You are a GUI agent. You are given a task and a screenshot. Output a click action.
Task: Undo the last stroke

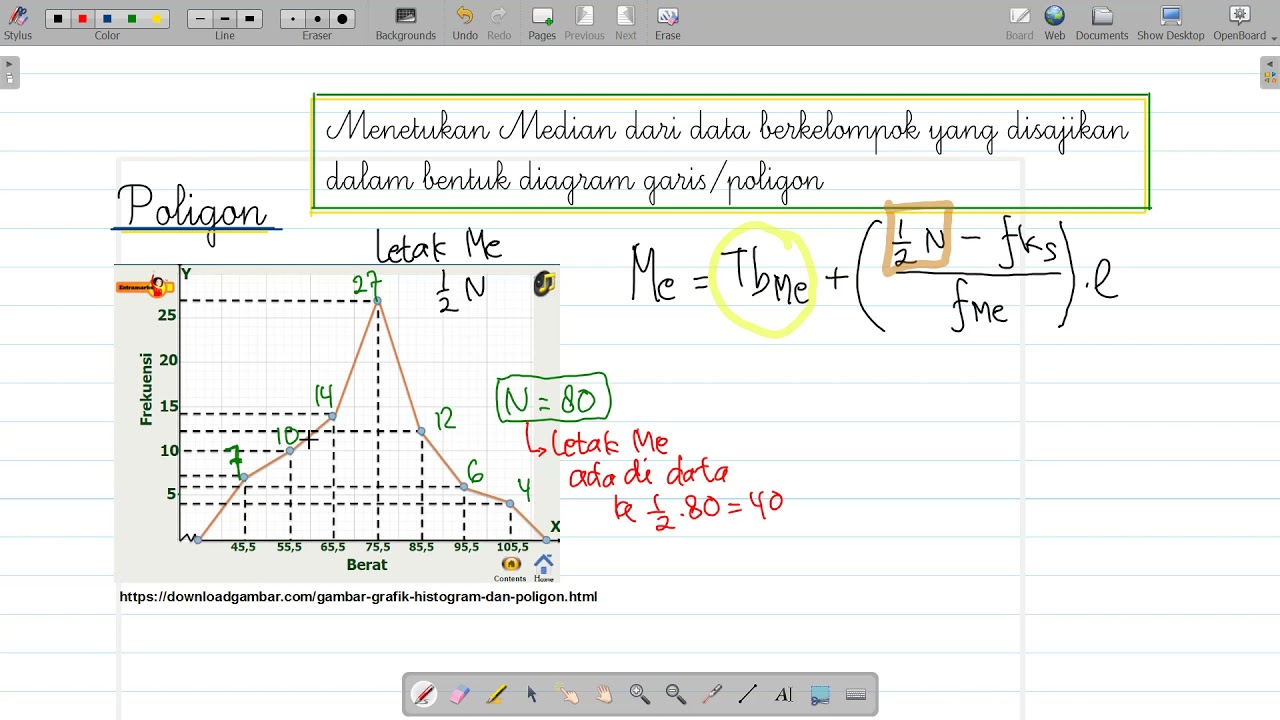[465, 23]
